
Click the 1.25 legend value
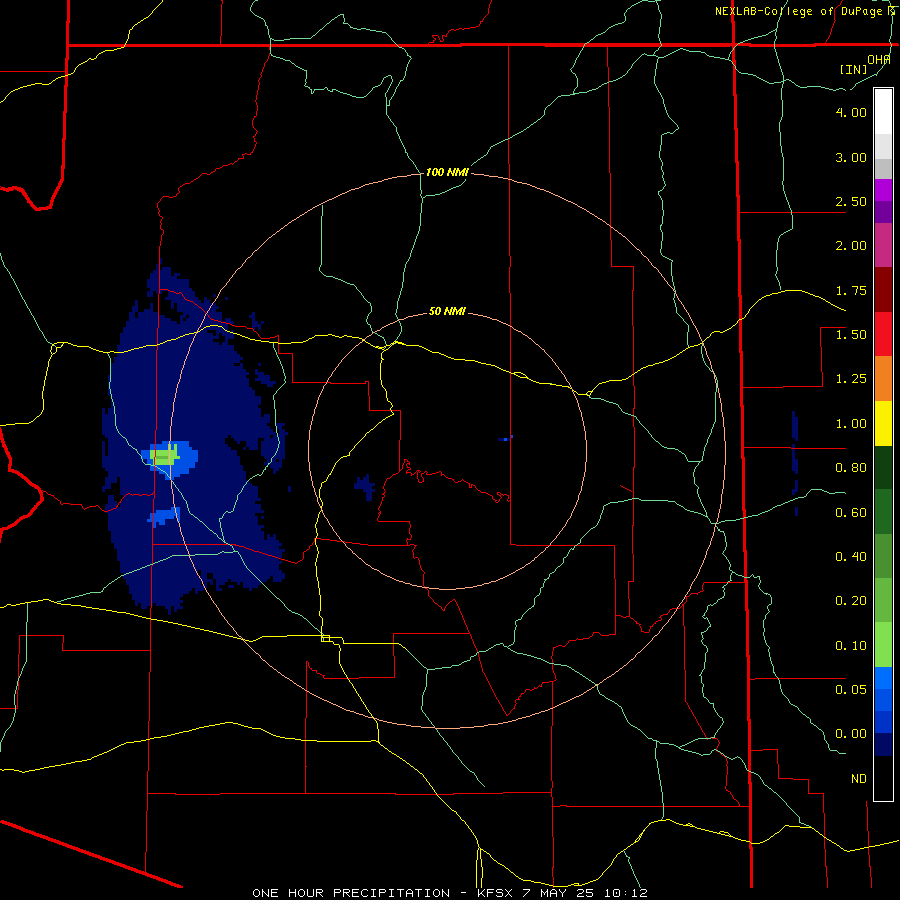point(851,379)
